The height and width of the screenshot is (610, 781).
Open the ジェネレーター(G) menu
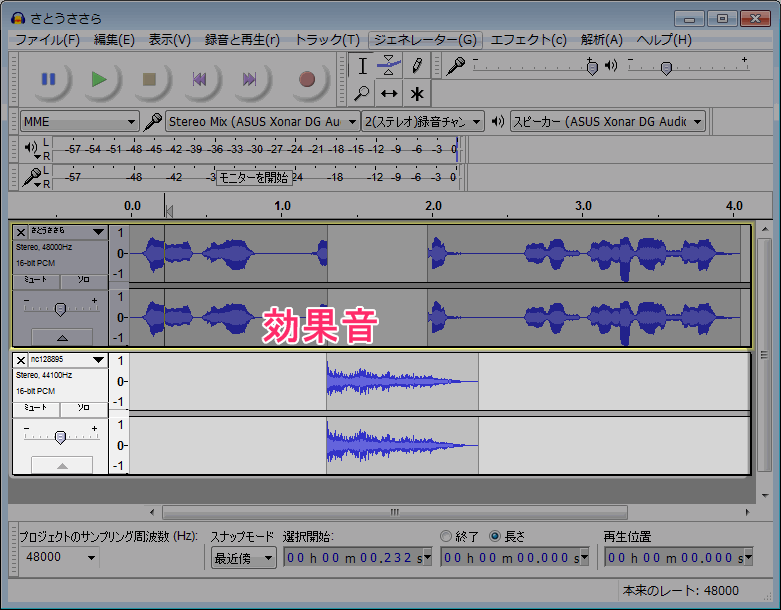pos(425,40)
